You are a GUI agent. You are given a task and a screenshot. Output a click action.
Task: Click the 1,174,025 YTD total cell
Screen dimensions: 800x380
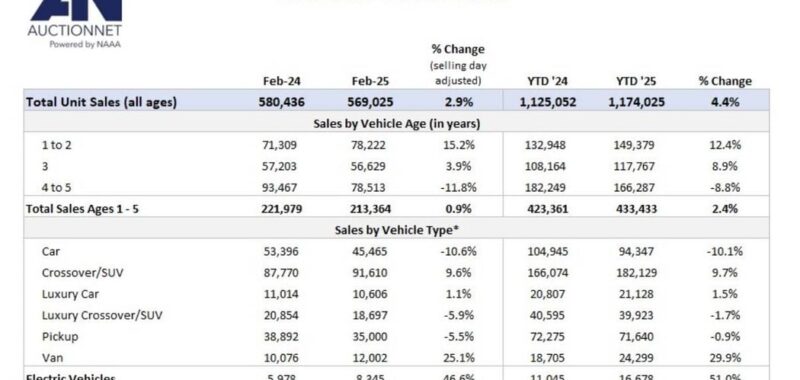coord(636,102)
